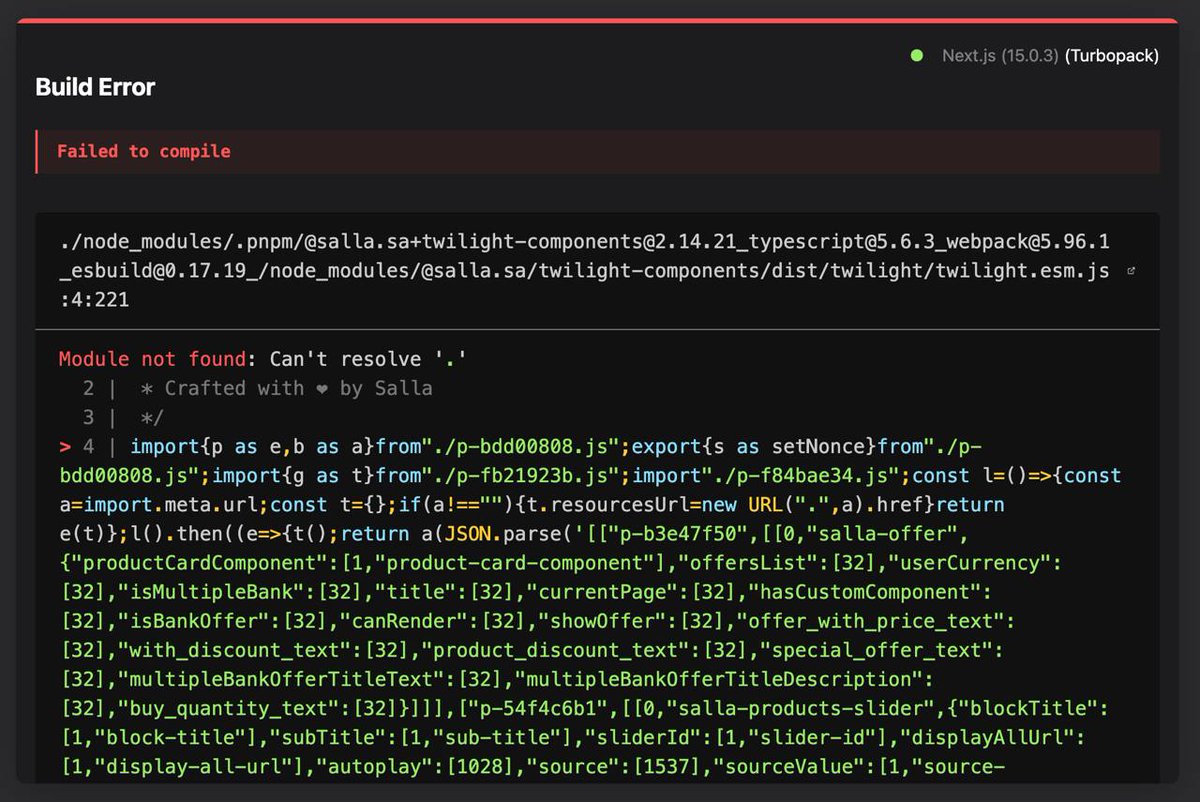
Task: Click code line 2 "Crafted with ❤ by Salla"
Action: [286, 388]
